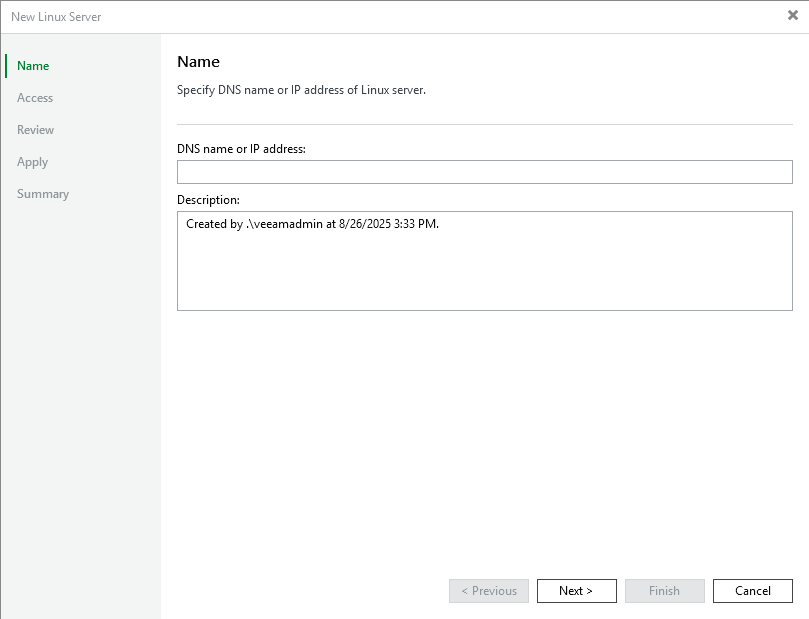Click the green active-step indicator bar
This screenshot has height=619, width=809.
coord(6,66)
